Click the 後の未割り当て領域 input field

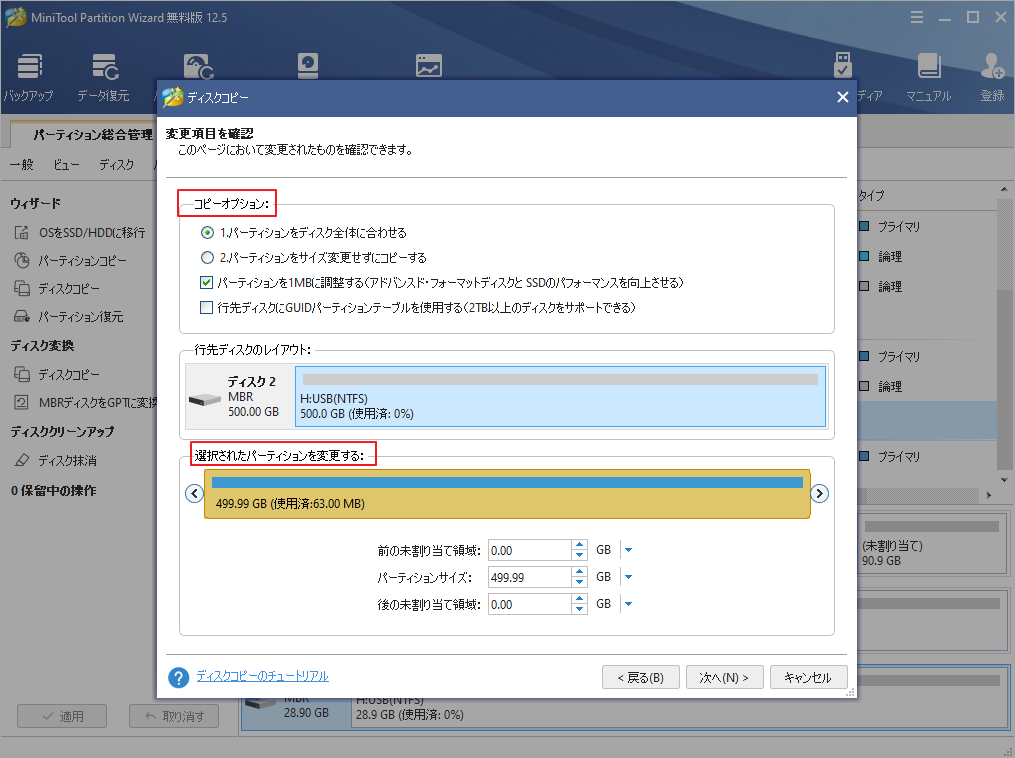tap(530, 605)
